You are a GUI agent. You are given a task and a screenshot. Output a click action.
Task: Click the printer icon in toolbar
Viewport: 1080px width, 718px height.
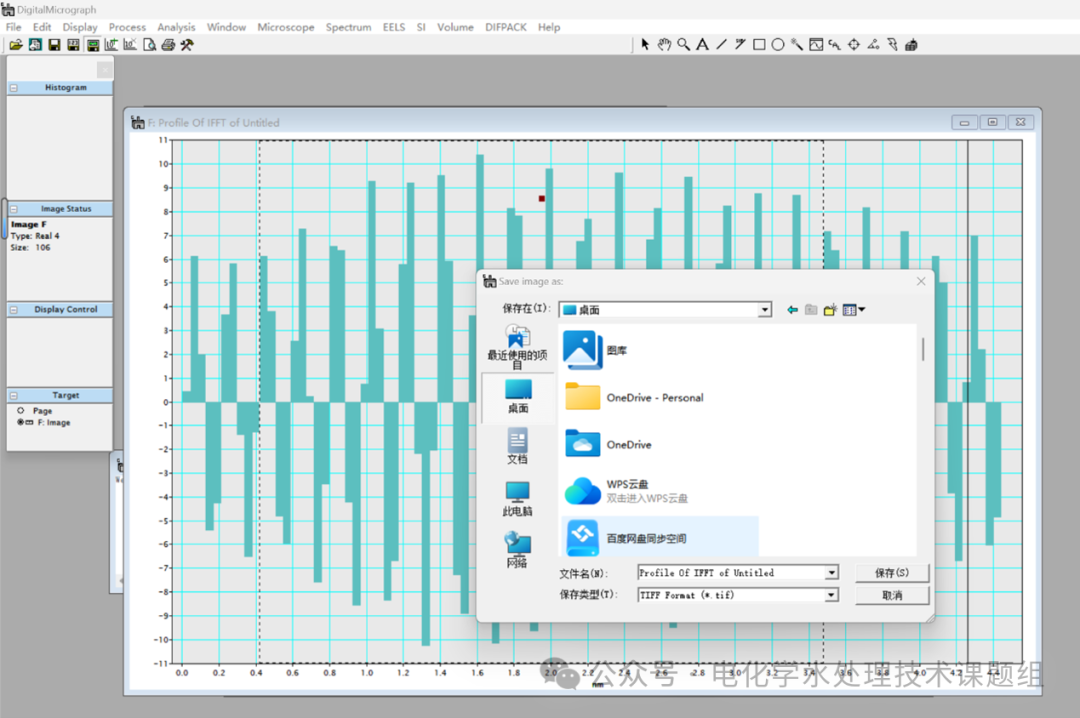click(x=168, y=45)
